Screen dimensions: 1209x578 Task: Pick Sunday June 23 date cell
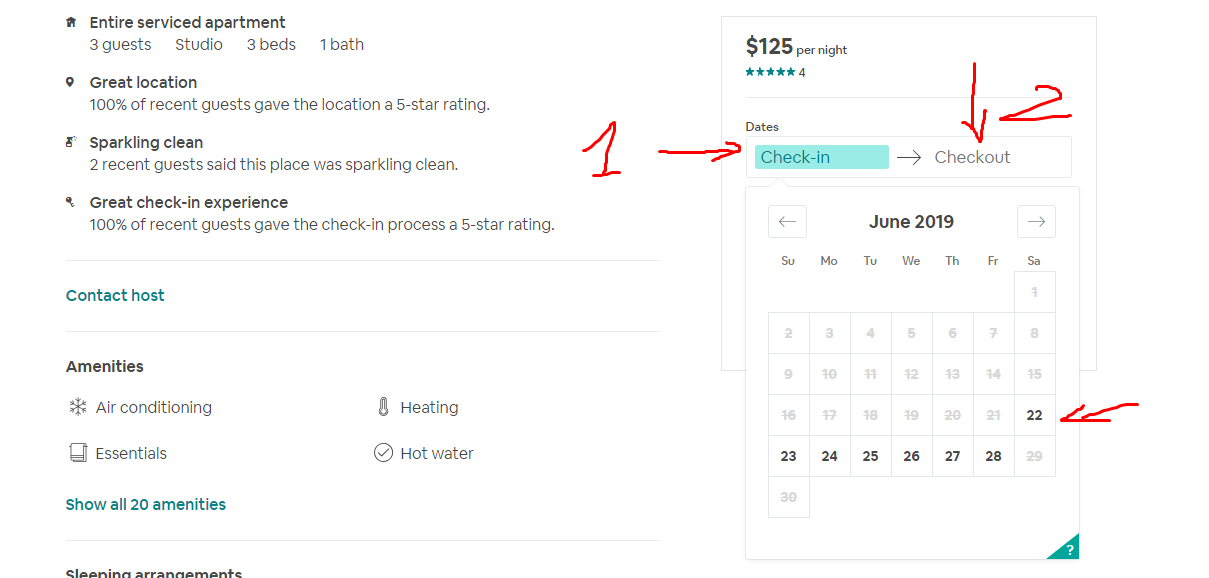[788, 456]
